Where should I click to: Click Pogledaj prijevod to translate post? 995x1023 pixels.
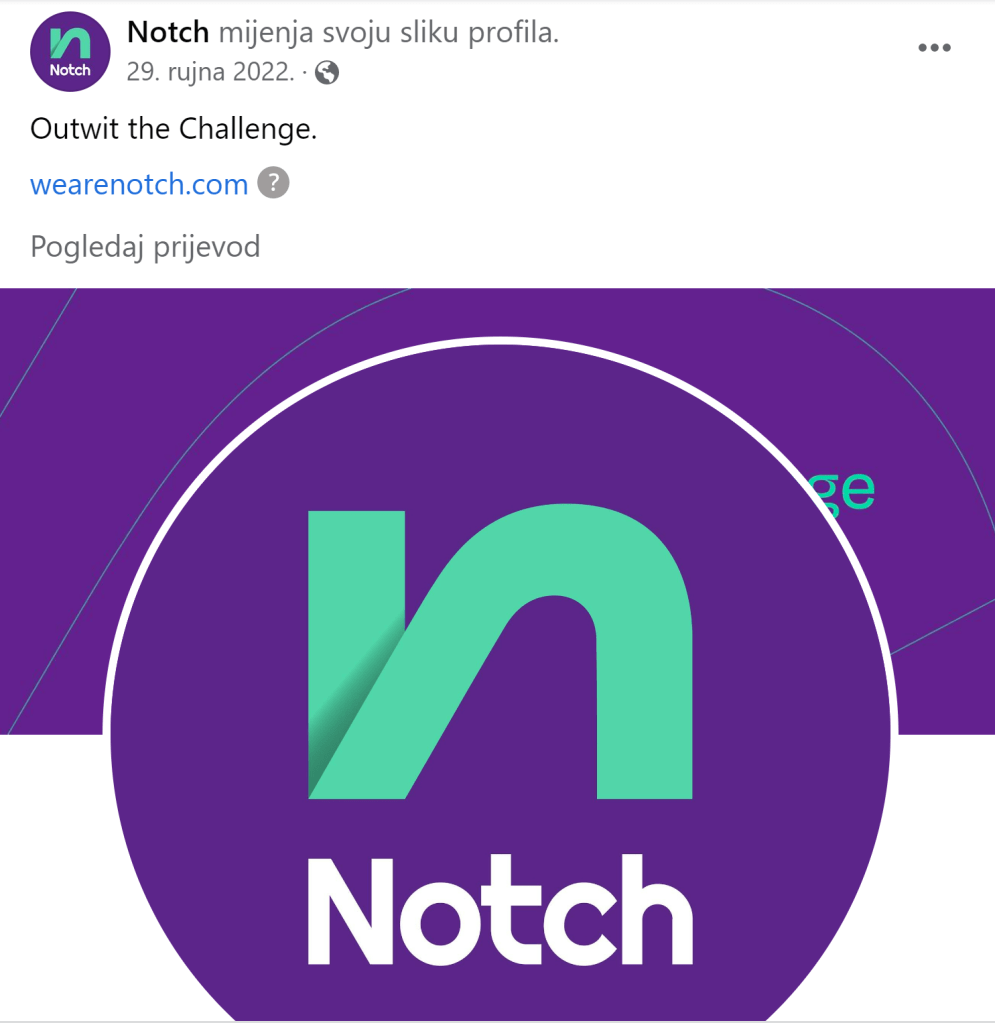(145, 247)
